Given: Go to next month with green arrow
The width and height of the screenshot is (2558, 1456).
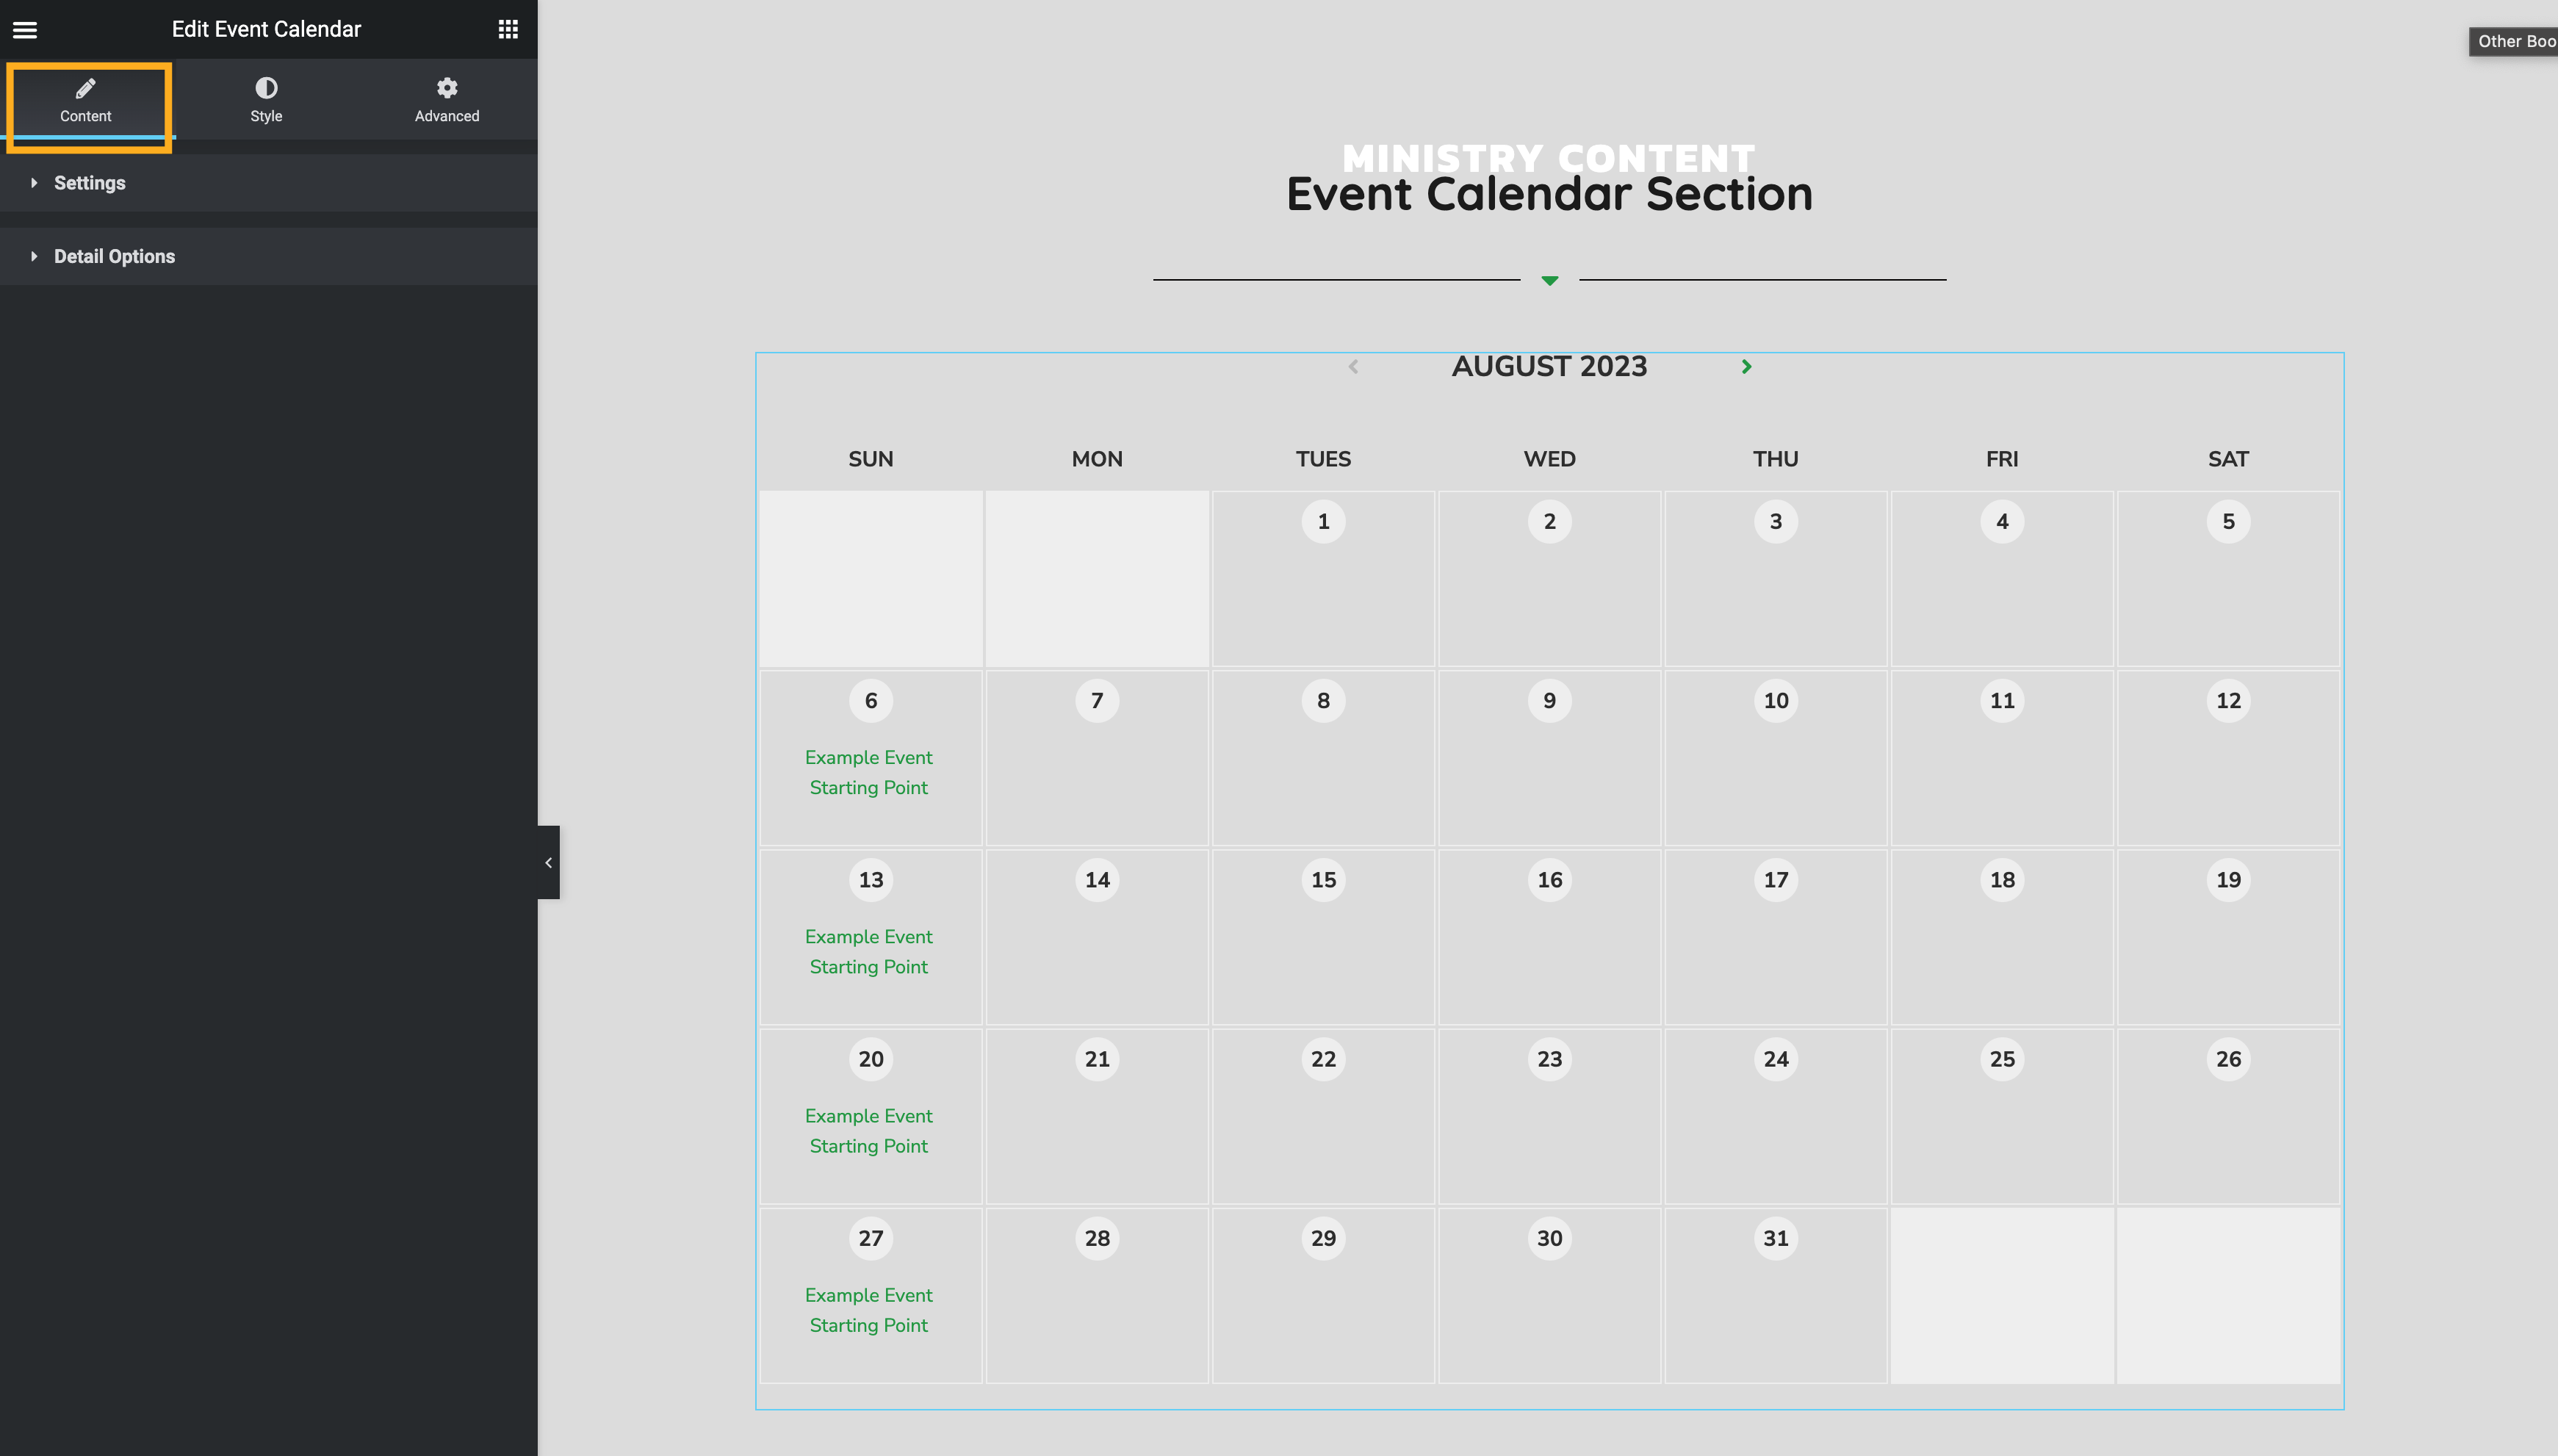Looking at the screenshot, I should tap(1746, 367).
